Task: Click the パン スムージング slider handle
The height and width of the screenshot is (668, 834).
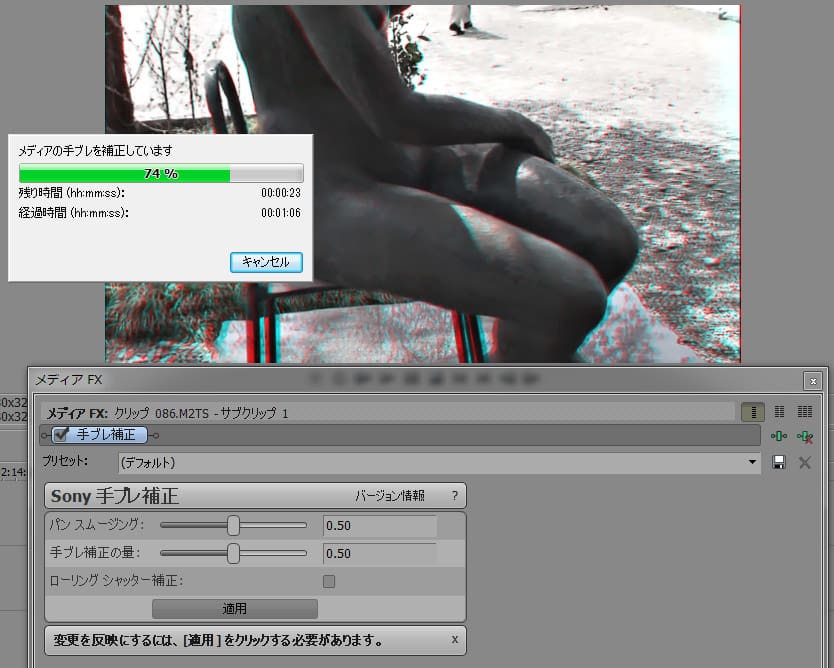Action: (x=233, y=525)
